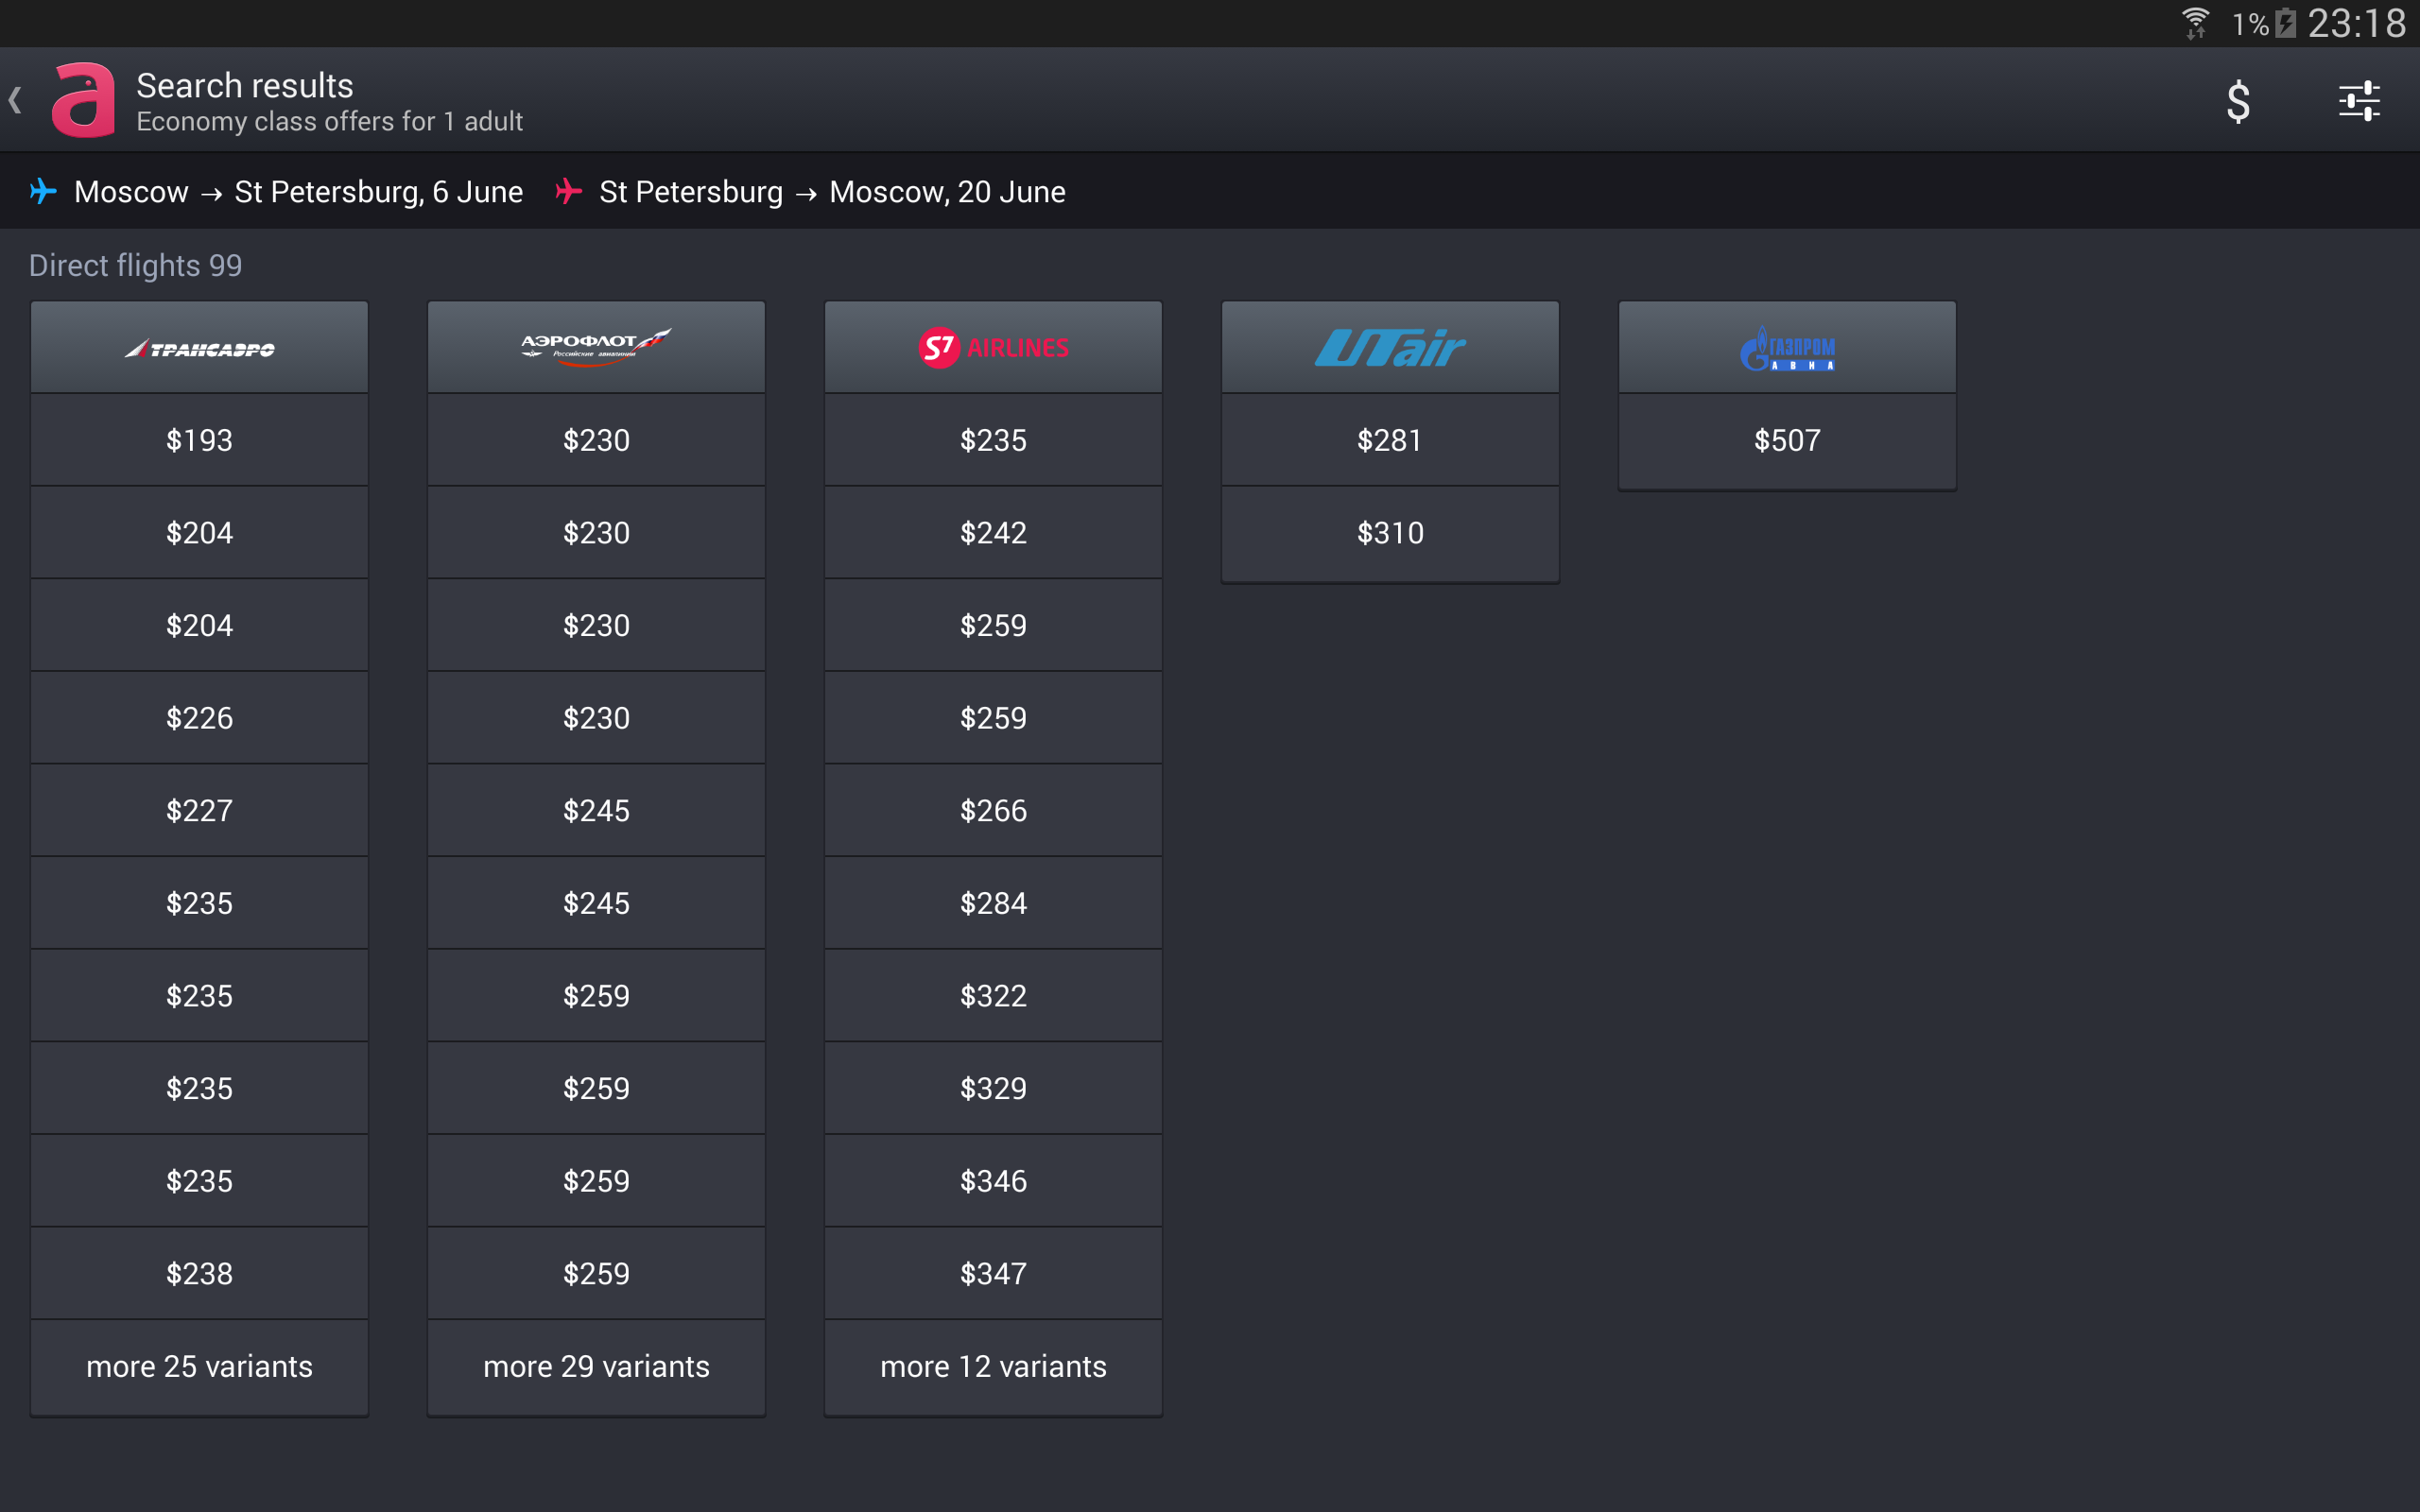Select the $347 S7 Airlines price
The image size is (2420, 1512).
(x=993, y=1273)
